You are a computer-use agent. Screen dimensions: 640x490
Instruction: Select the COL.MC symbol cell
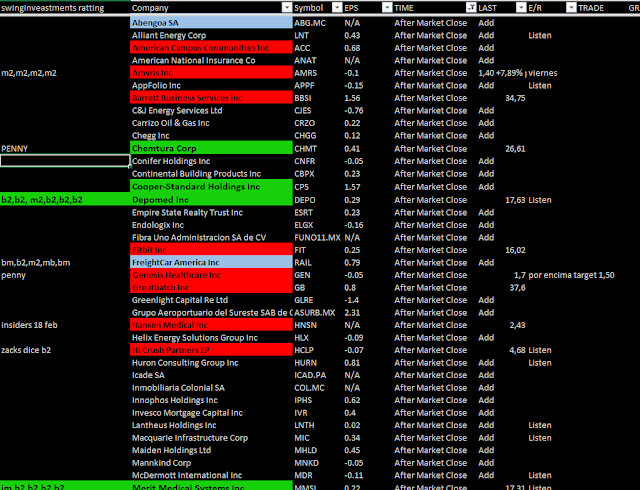[318, 388]
